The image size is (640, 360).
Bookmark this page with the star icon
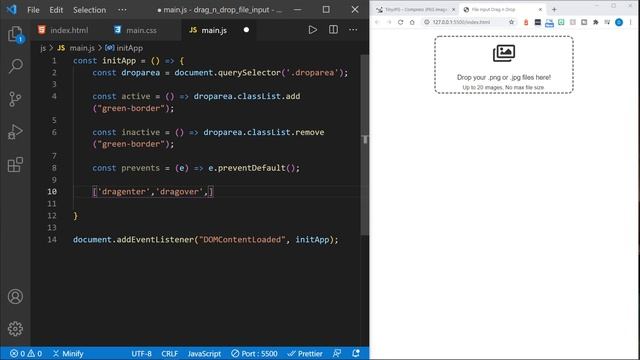[x=511, y=22]
